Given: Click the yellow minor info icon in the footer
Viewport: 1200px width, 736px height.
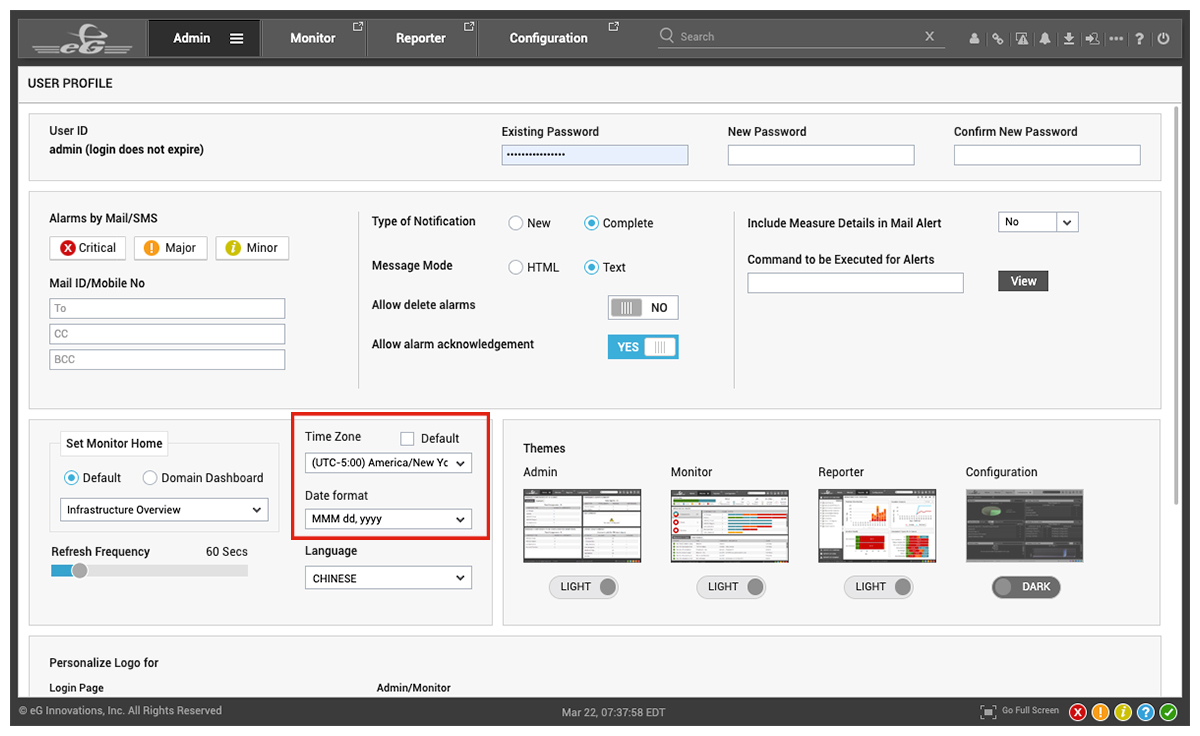Looking at the screenshot, I should [1123, 712].
